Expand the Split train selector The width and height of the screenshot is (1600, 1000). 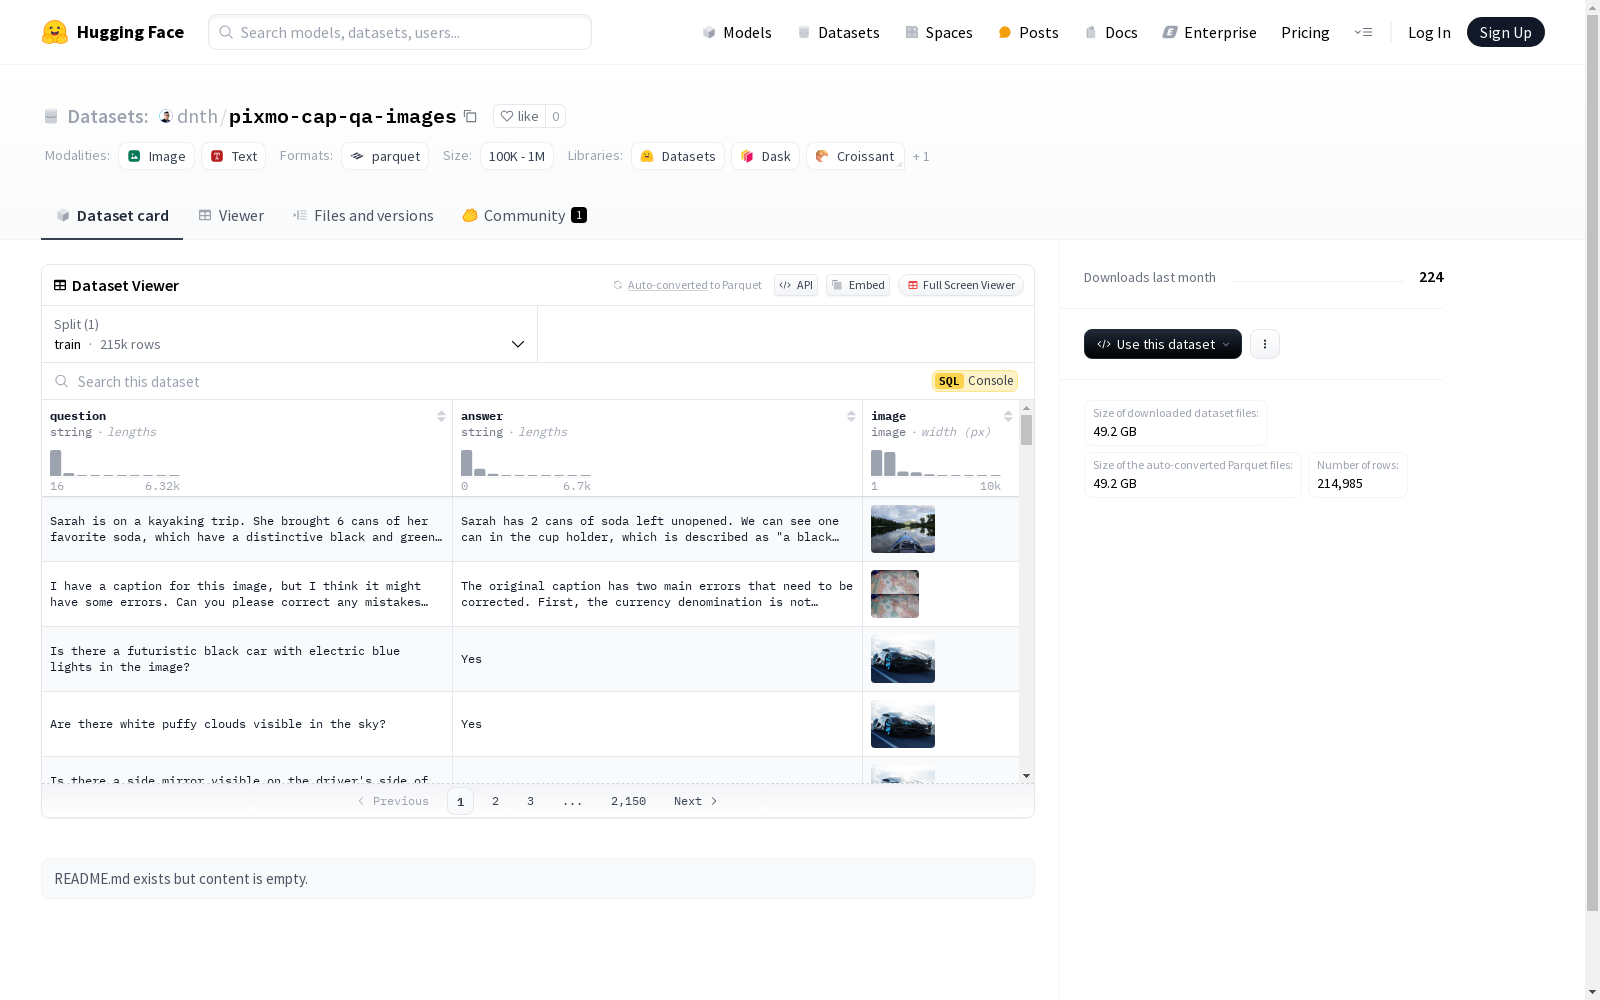pyautogui.click(x=289, y=334)
